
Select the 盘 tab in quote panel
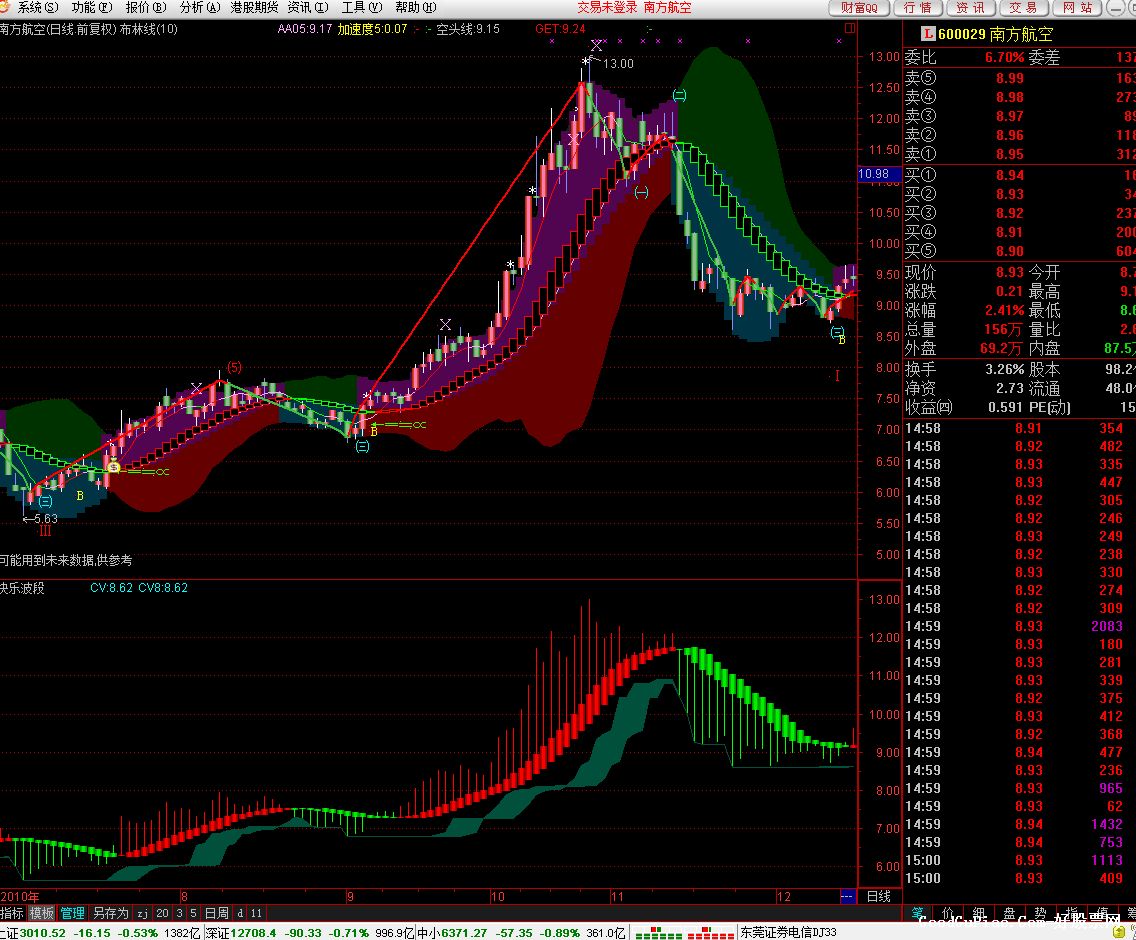pyautogui.click(x=1009, y=912)
